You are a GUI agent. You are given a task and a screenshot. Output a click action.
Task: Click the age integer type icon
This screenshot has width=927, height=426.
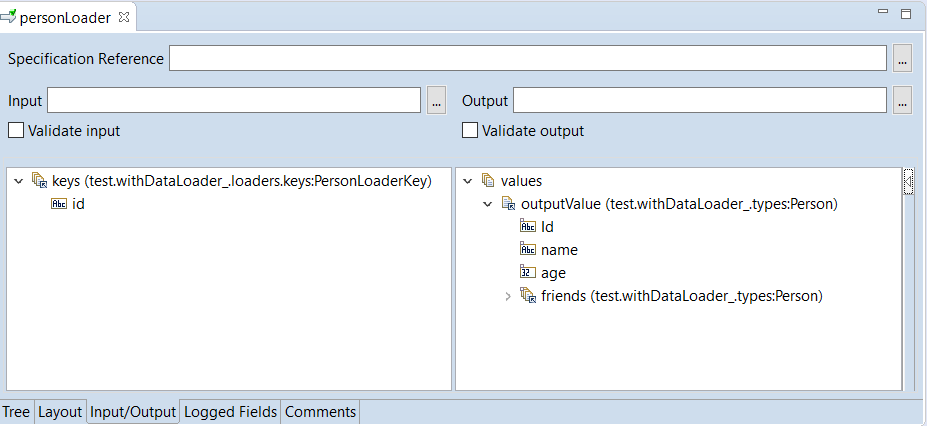(x=528, y=273)
